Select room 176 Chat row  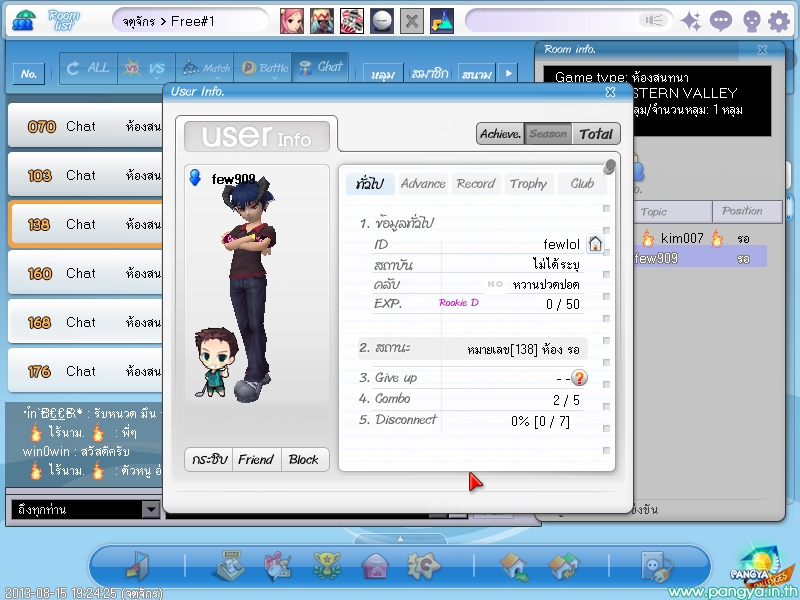[86, 371]
